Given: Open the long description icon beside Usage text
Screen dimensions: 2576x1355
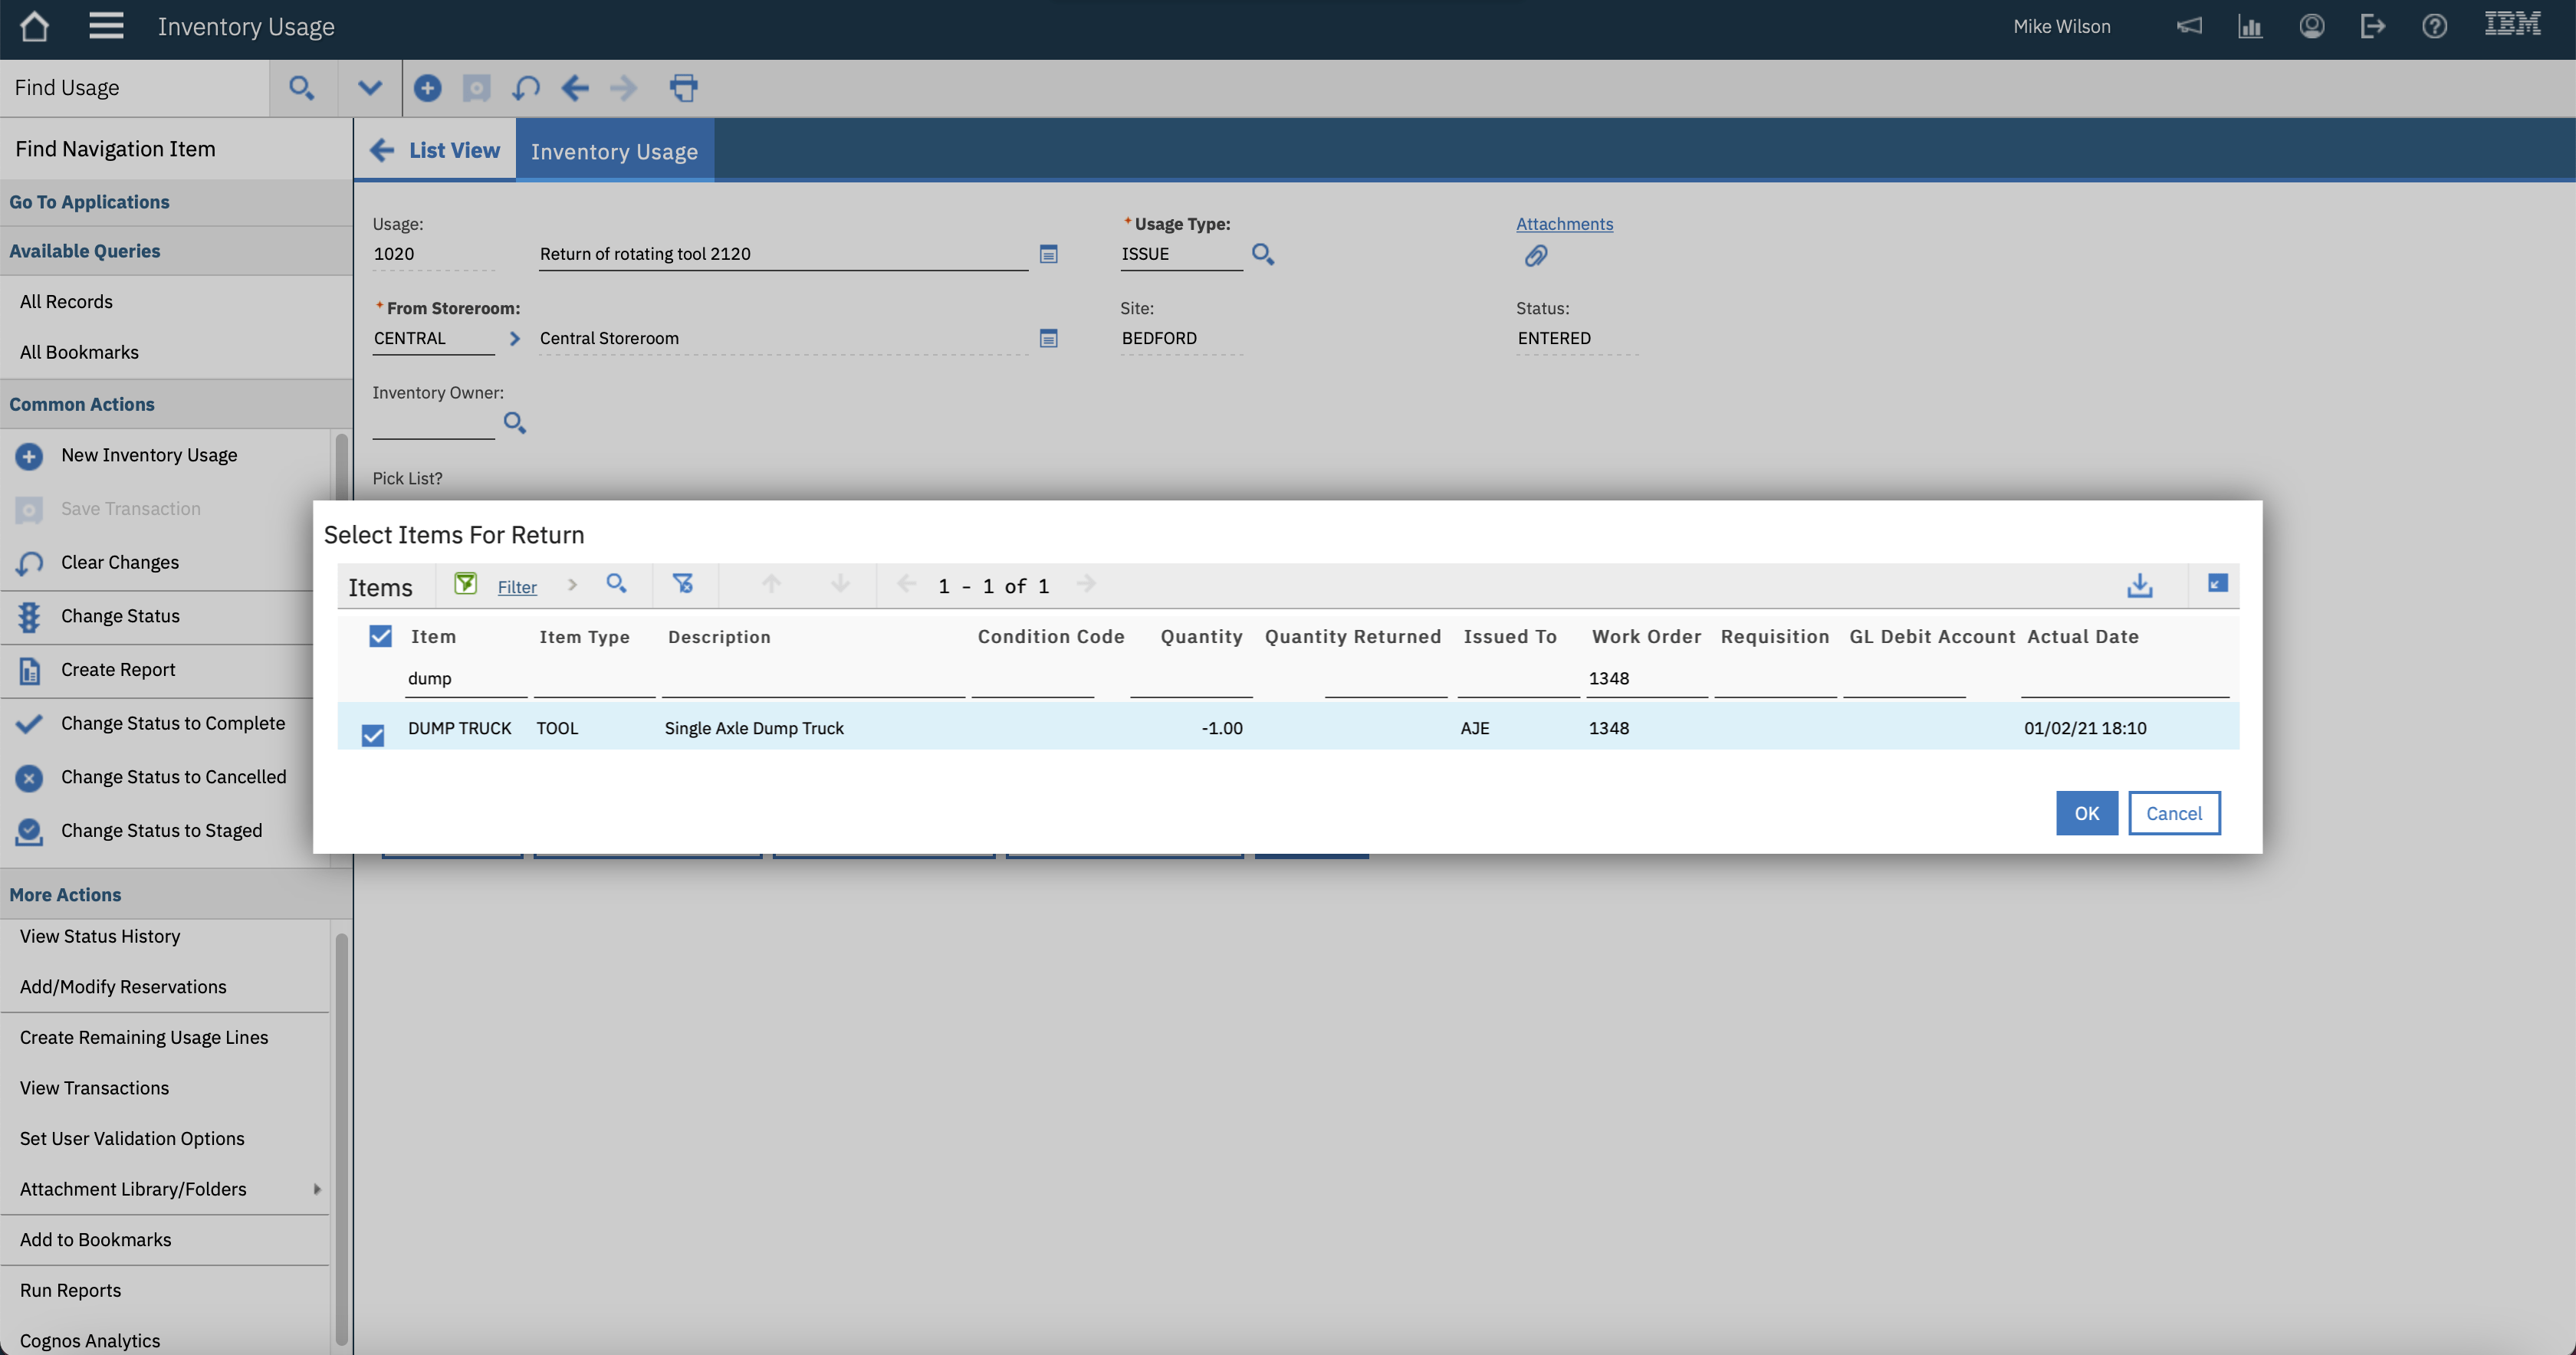Looking at the screenshot, I should pyautogui.click(x=1048, y=254).
